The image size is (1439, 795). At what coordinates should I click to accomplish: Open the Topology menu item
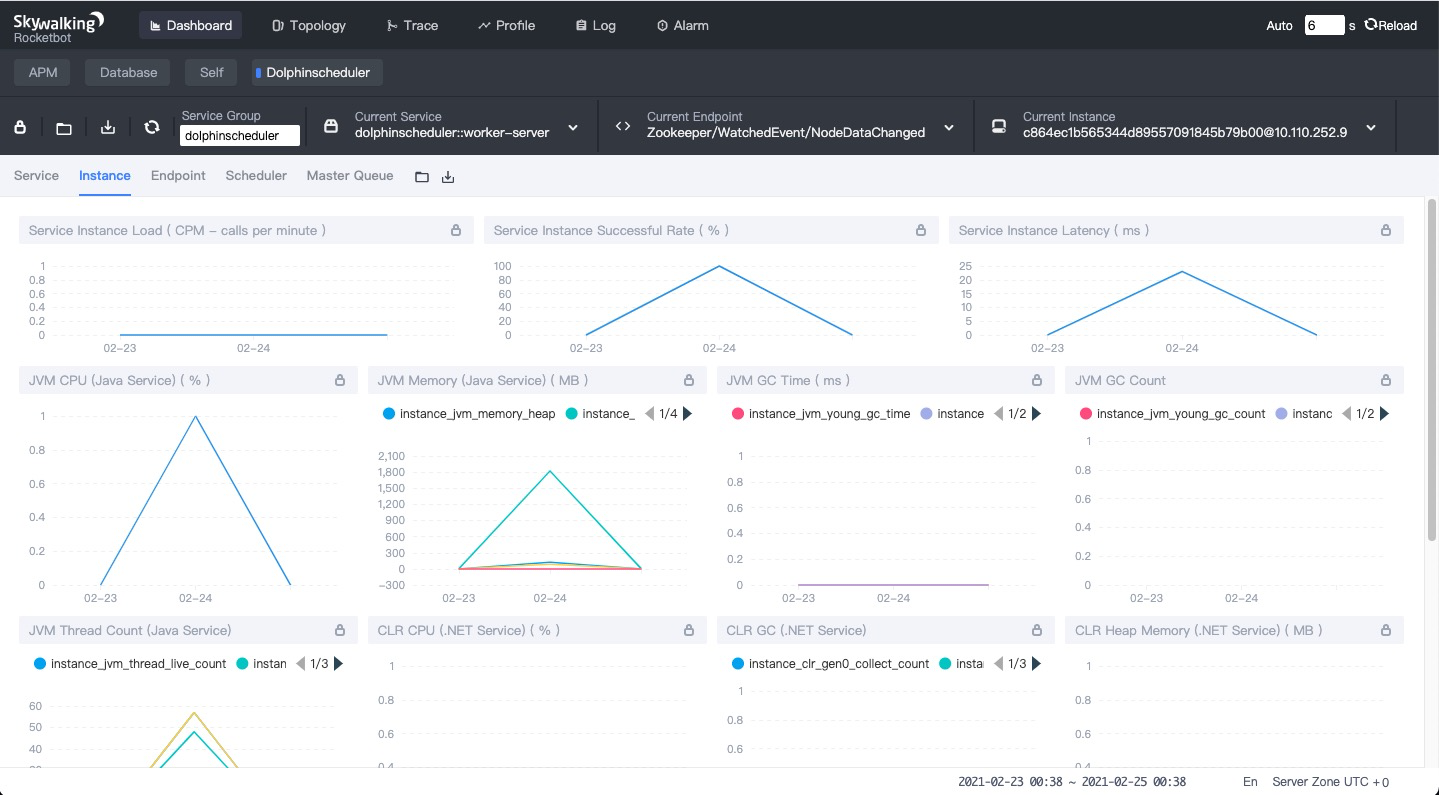click(x=309, y=25)
